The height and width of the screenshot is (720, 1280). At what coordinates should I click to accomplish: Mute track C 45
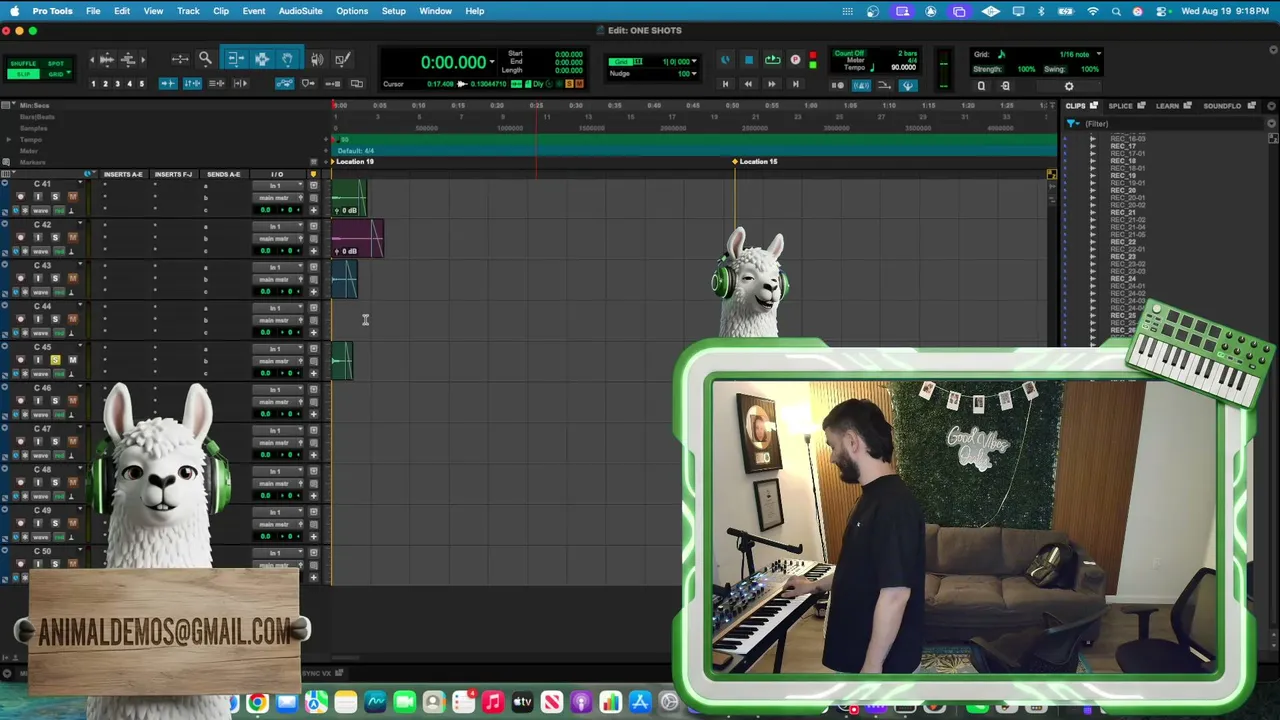(x=72, y=360)
